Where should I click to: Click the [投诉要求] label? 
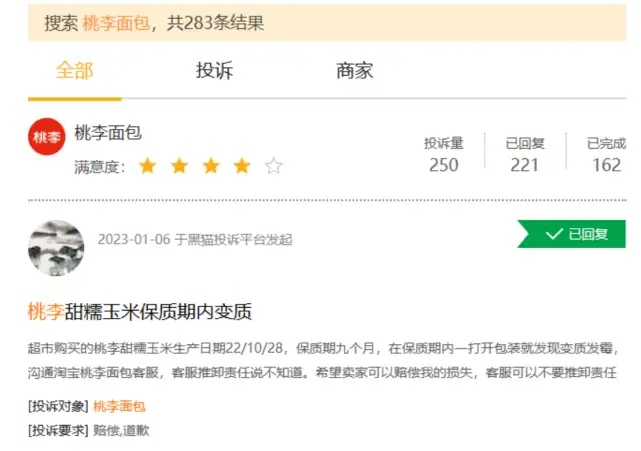58,430
